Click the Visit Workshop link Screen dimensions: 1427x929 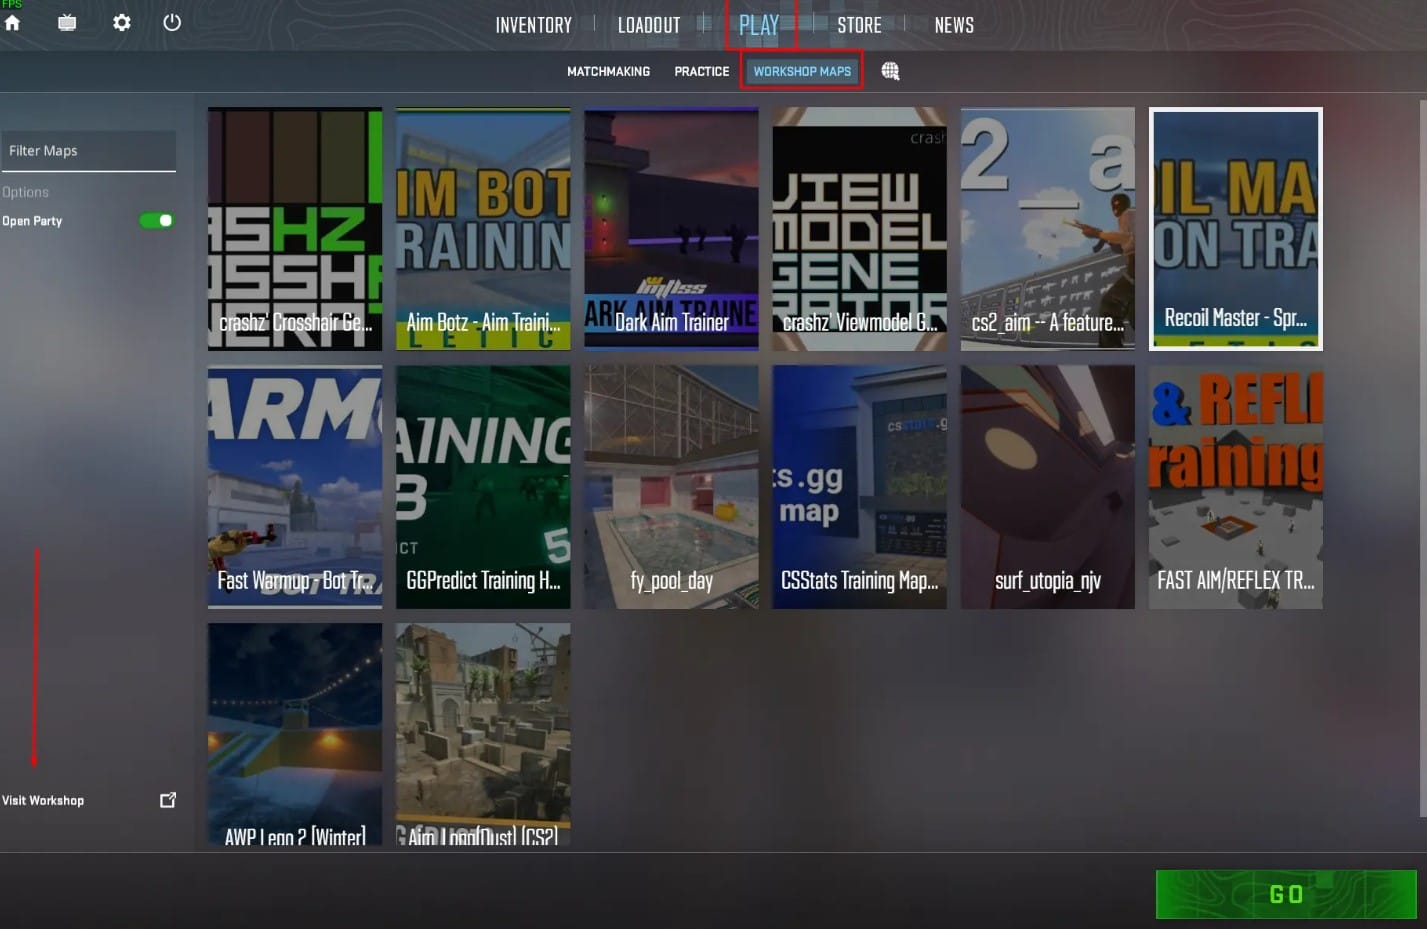[x=43, y=801]
